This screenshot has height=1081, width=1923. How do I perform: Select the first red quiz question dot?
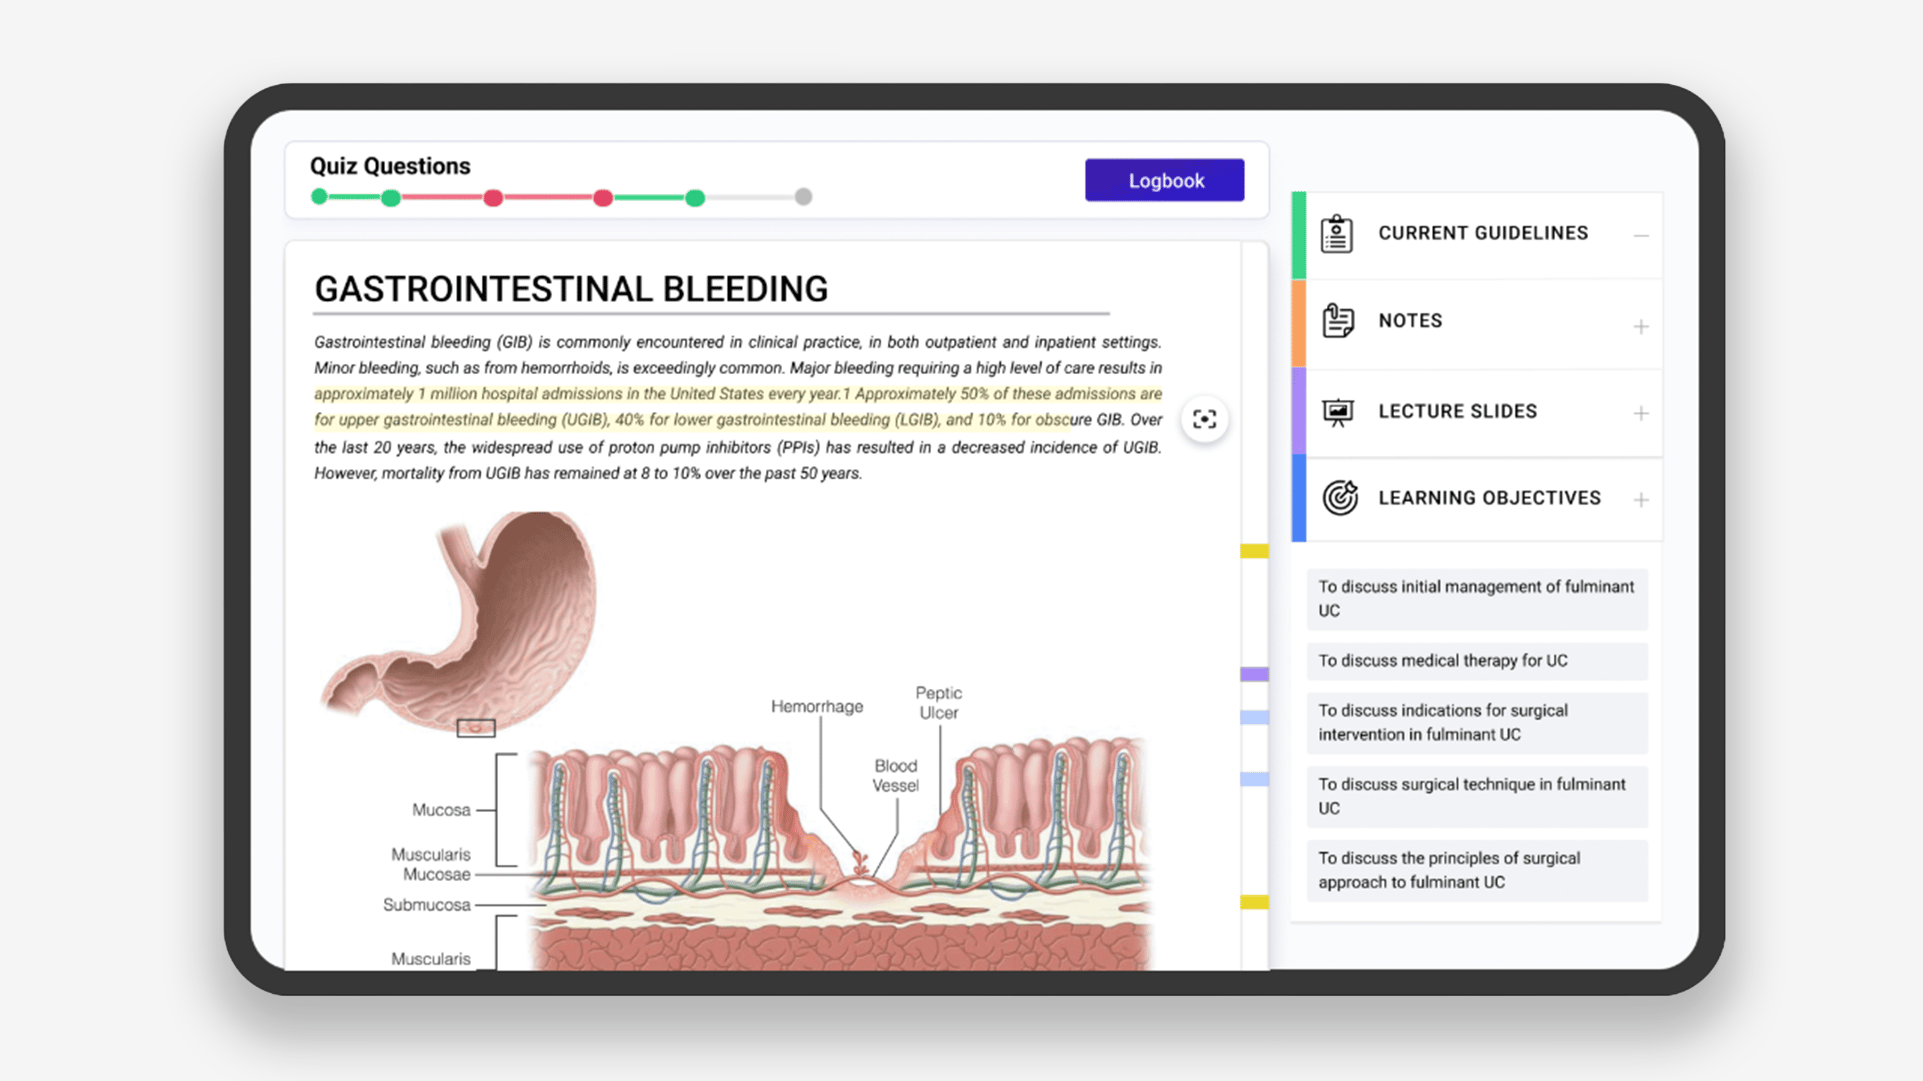coord(493,198)
